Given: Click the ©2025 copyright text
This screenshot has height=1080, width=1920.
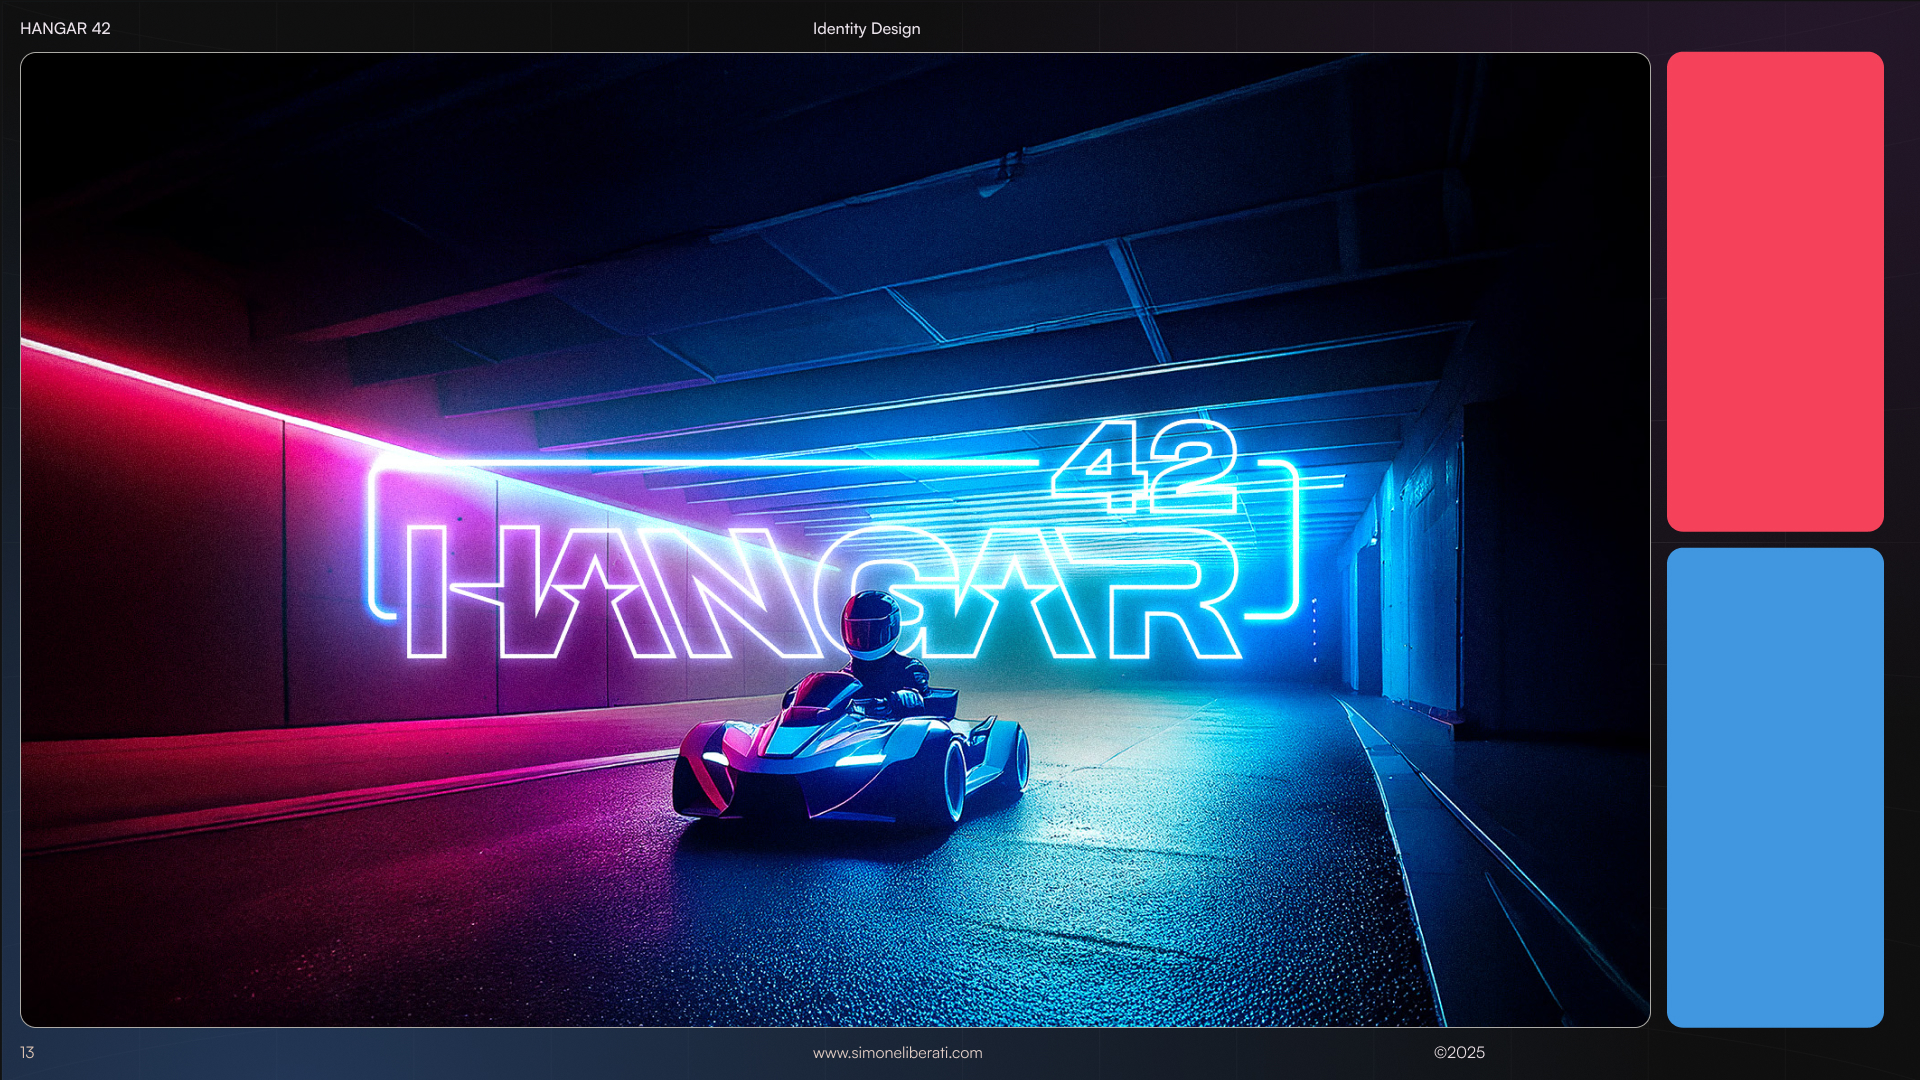Looking at the screenshot, I should tap(1459, 1052).
